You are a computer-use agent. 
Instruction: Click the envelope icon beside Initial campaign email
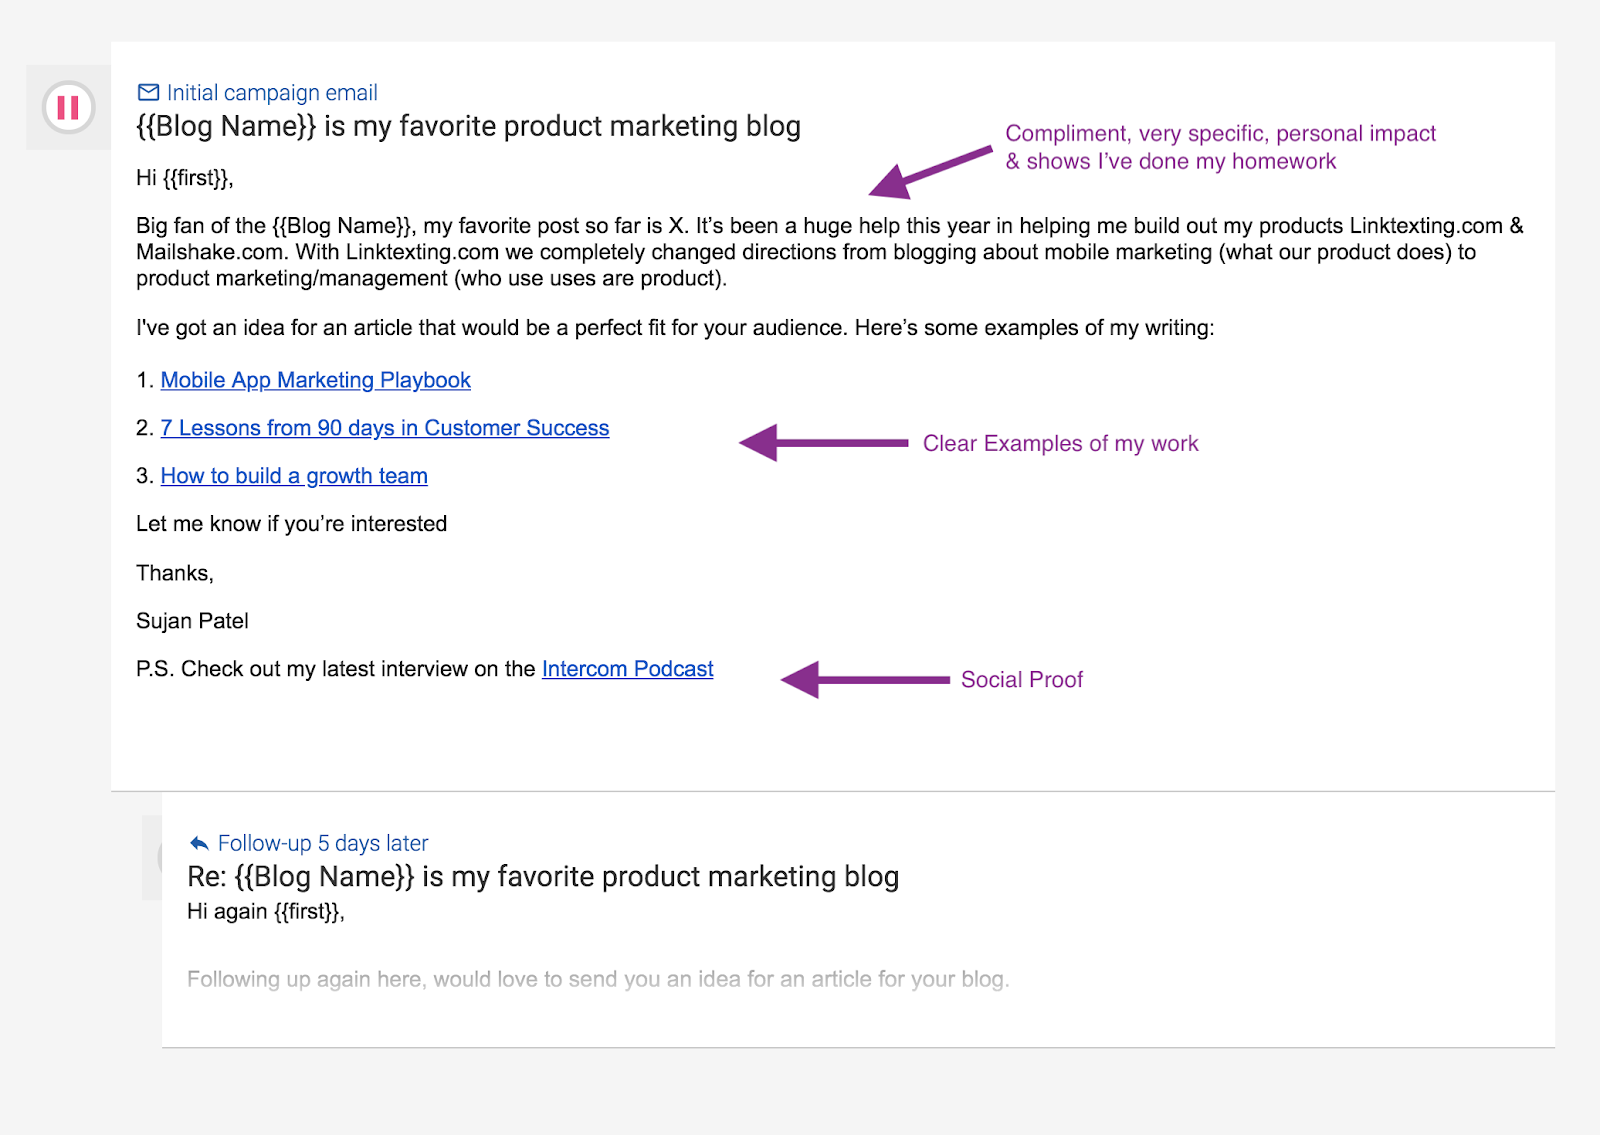(148, 93)
